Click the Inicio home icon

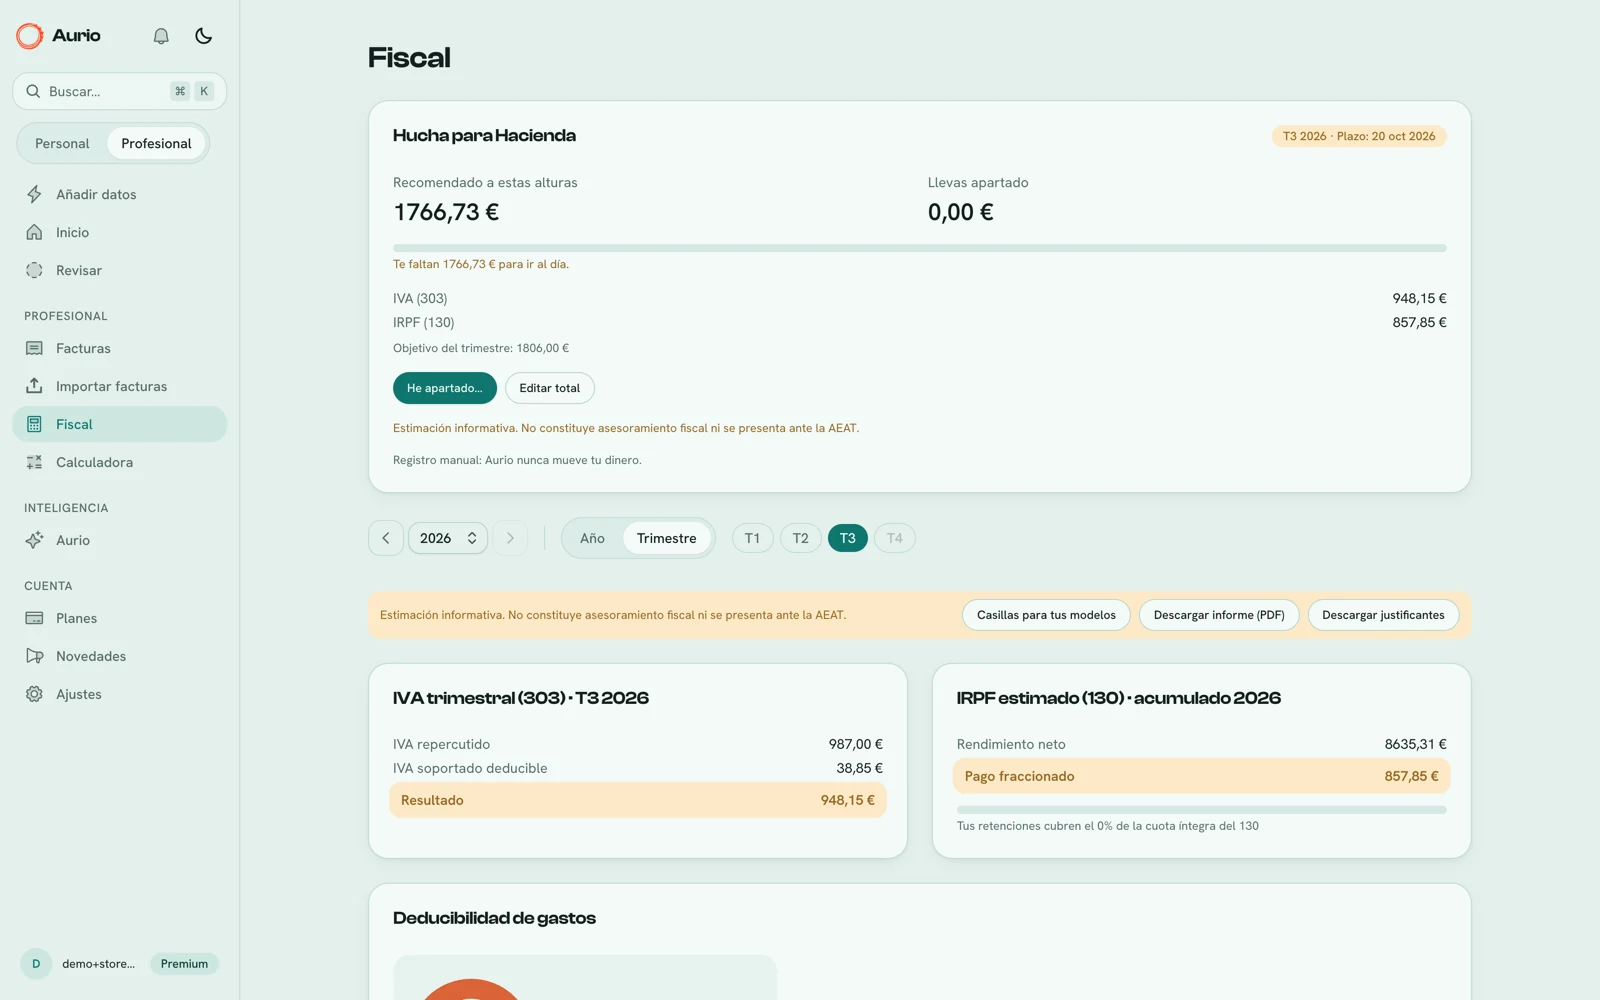pyautogui.click(x=34, y=232)
